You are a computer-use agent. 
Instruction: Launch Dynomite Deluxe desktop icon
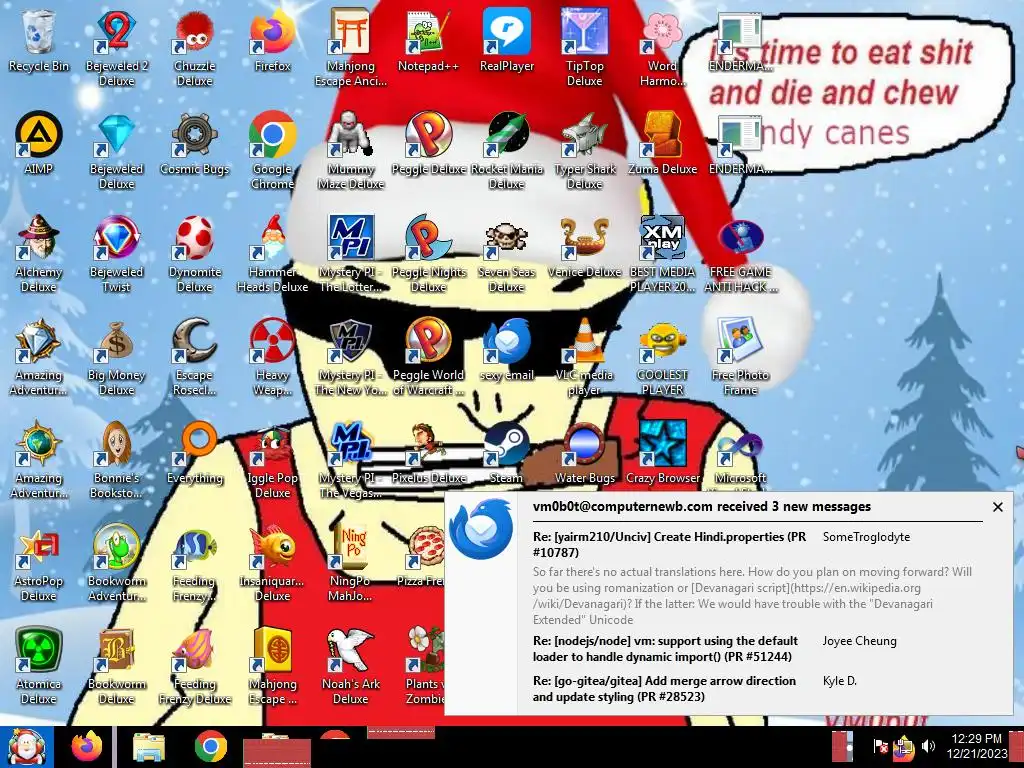click(195, 253)
